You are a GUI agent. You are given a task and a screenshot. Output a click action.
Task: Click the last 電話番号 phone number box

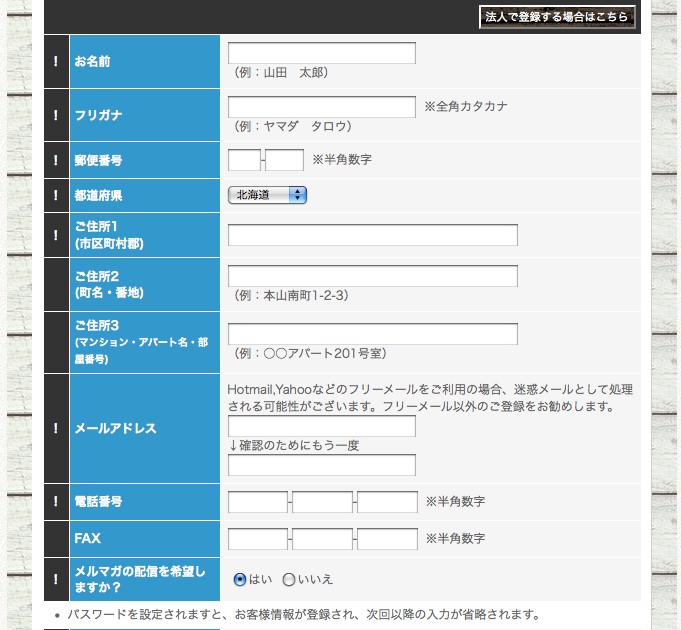tap(387, 502)
